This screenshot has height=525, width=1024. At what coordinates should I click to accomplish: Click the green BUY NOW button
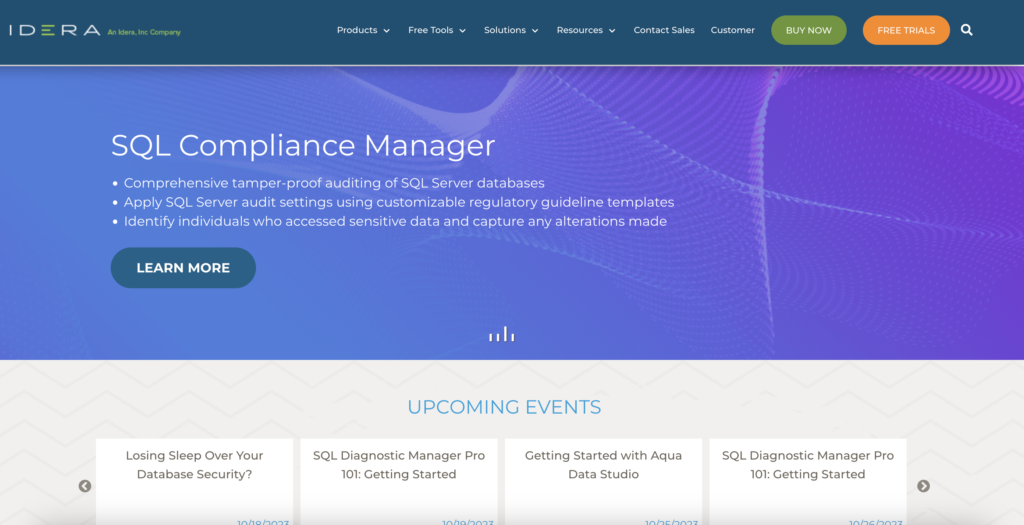(808, 30)
